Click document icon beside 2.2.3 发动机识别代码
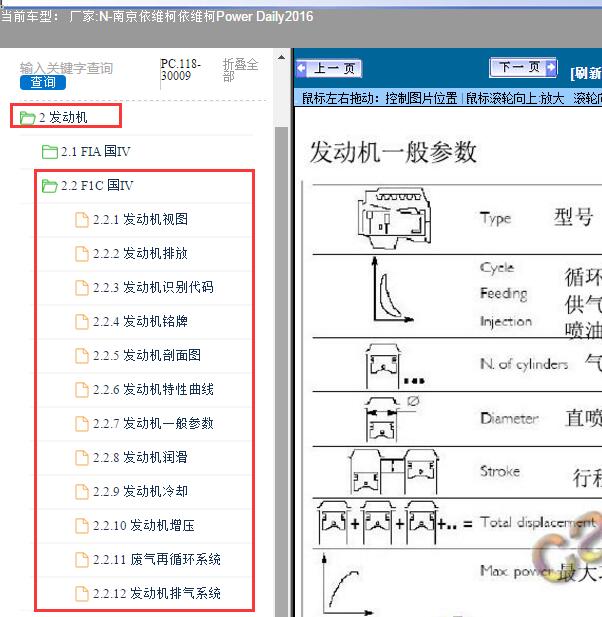 [x=81, y=288]
